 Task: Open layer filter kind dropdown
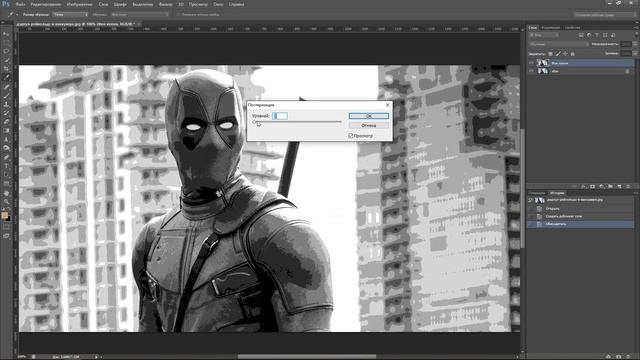pos(544,36)
